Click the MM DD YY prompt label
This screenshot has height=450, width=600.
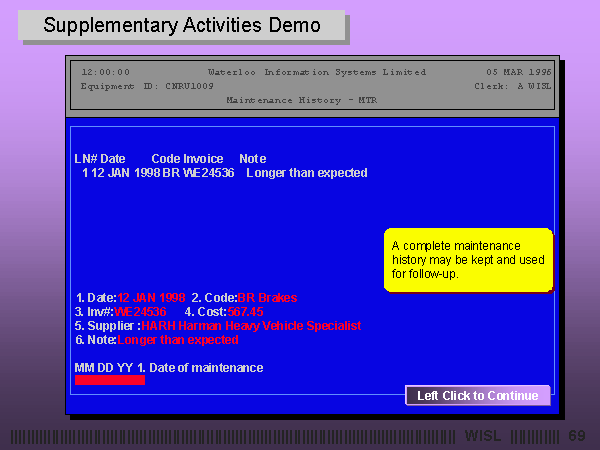[x=104, y=368]
